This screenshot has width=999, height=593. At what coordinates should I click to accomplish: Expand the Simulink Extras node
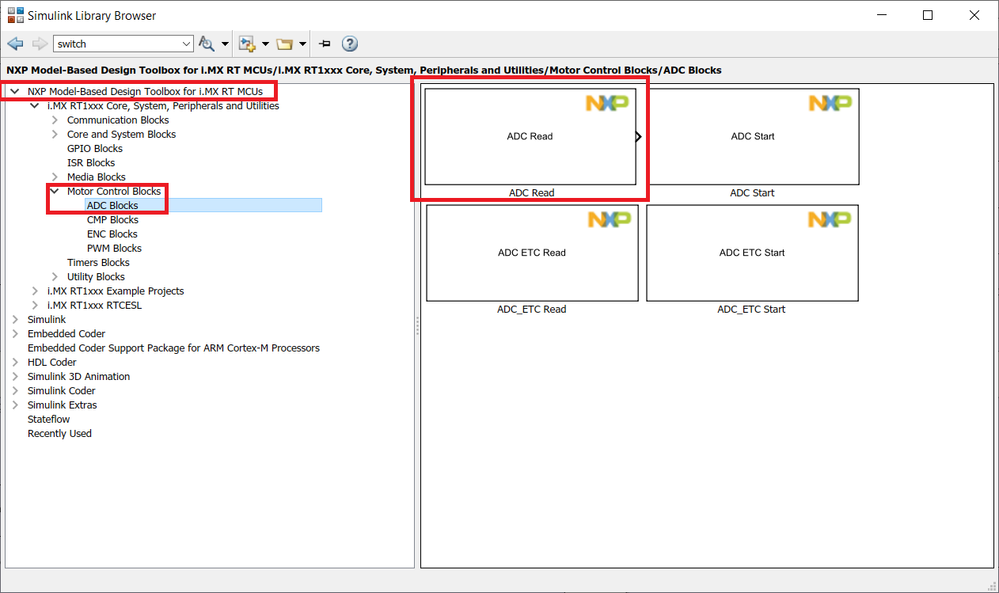(x=15, y=404)
